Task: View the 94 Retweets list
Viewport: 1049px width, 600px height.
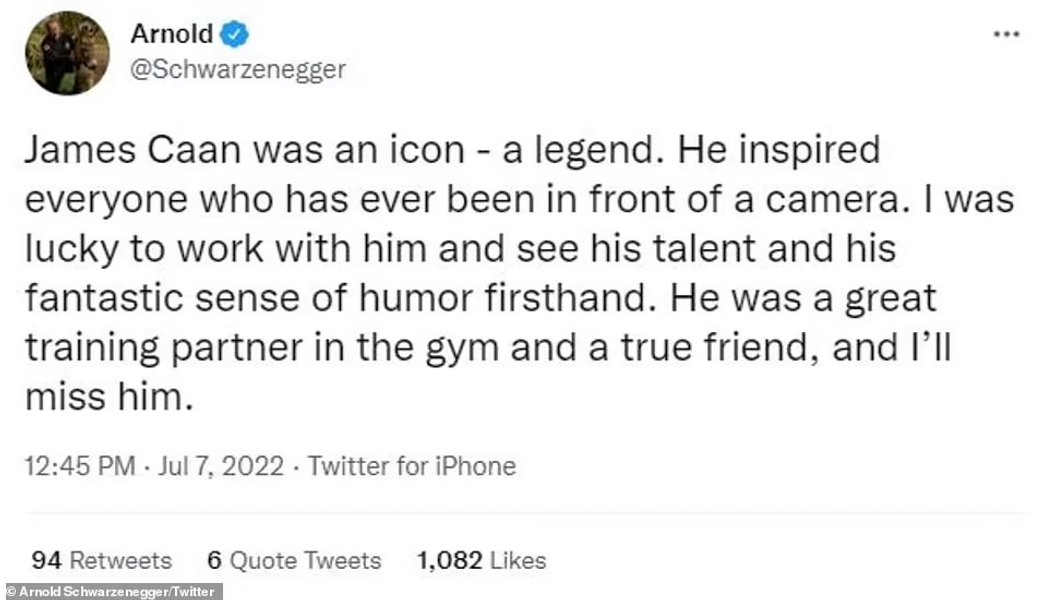Action: [x=101, y=561]
